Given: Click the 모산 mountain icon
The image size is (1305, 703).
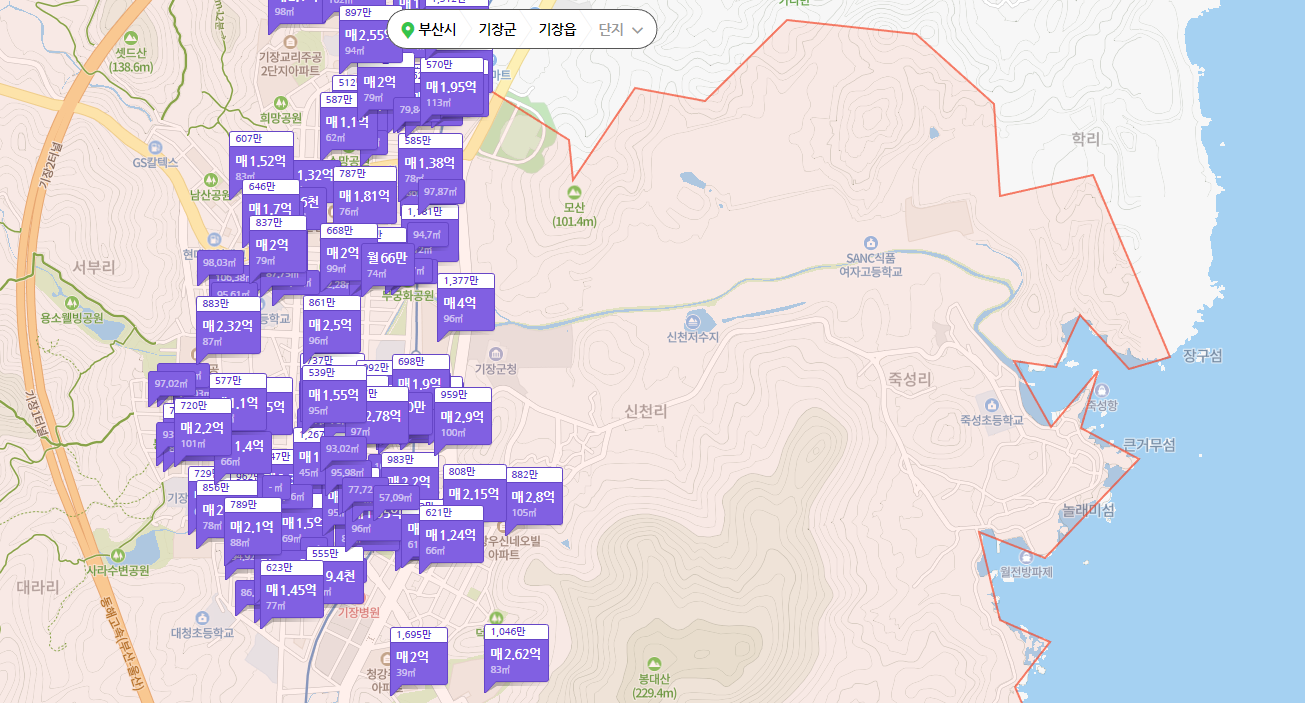Looking at the screenshot, I should click(x=574, y=192).
